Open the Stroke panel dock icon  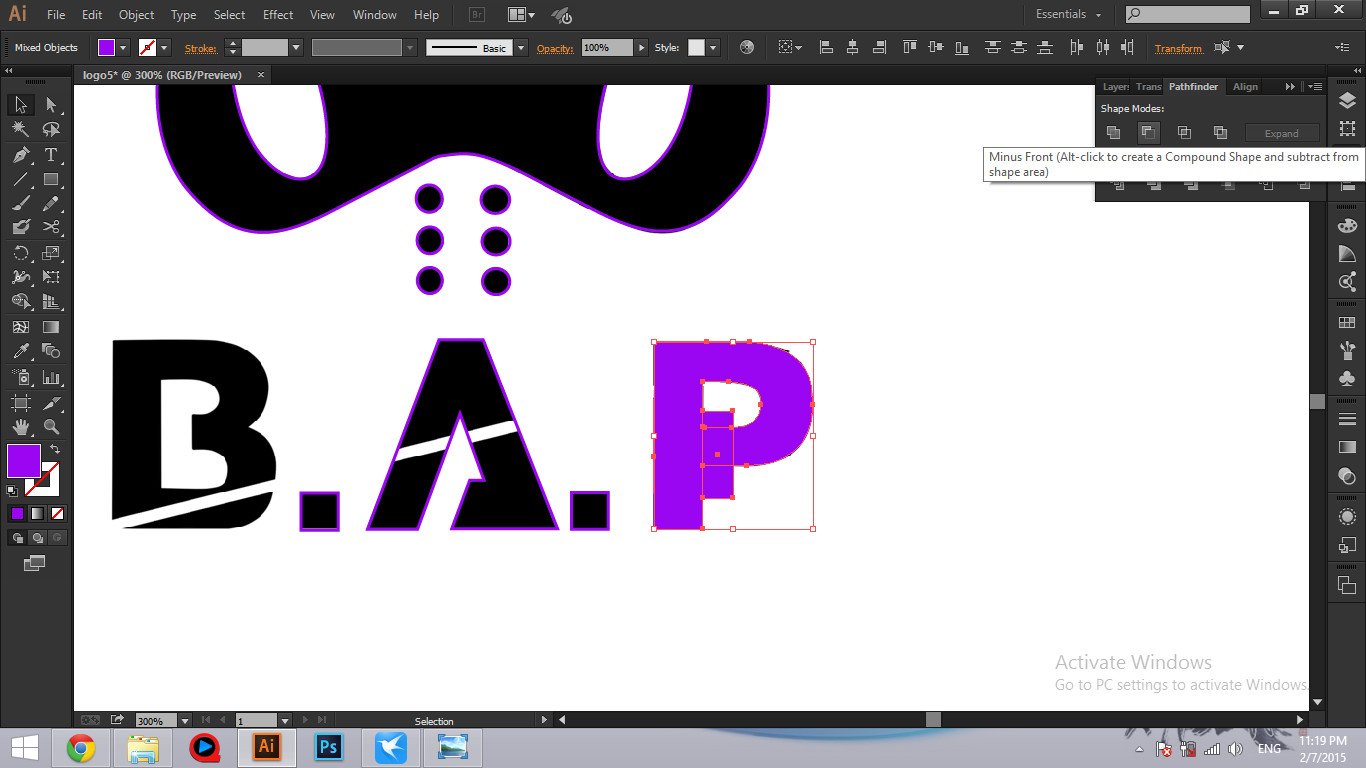(1347, 419)
